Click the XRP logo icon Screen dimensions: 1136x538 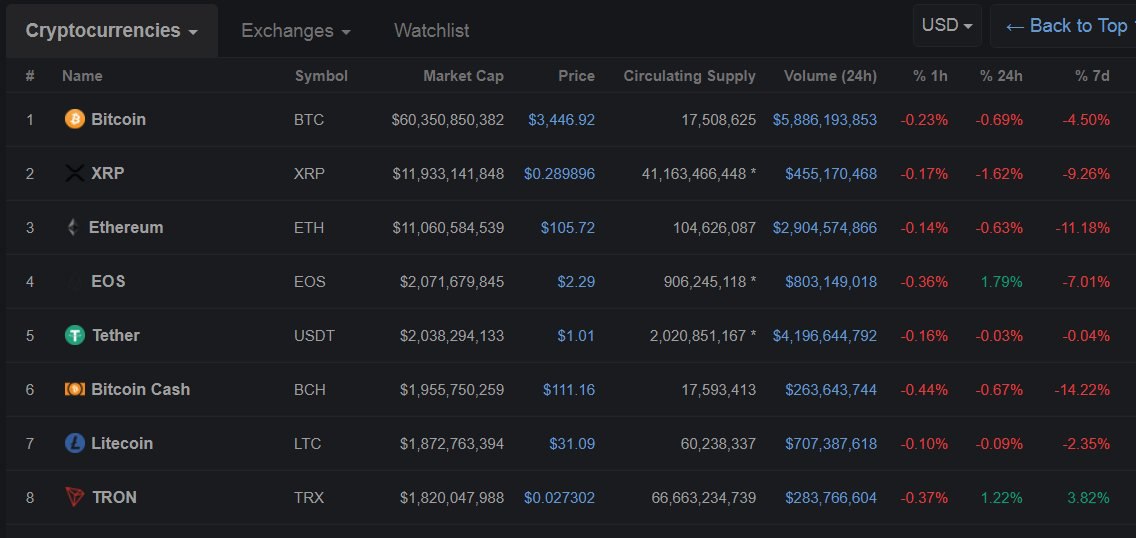[75, 173]
